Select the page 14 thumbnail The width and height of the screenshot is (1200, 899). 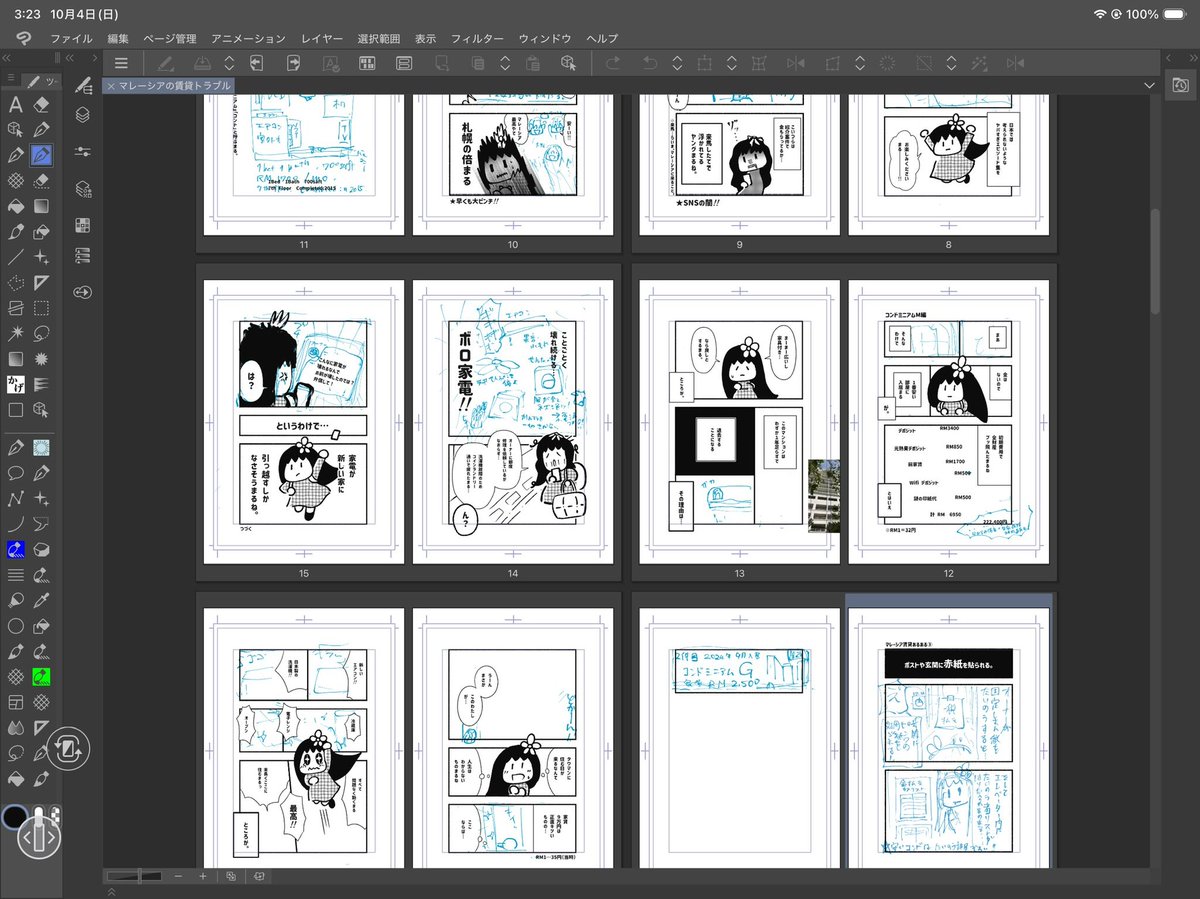[x=513, y=422]
